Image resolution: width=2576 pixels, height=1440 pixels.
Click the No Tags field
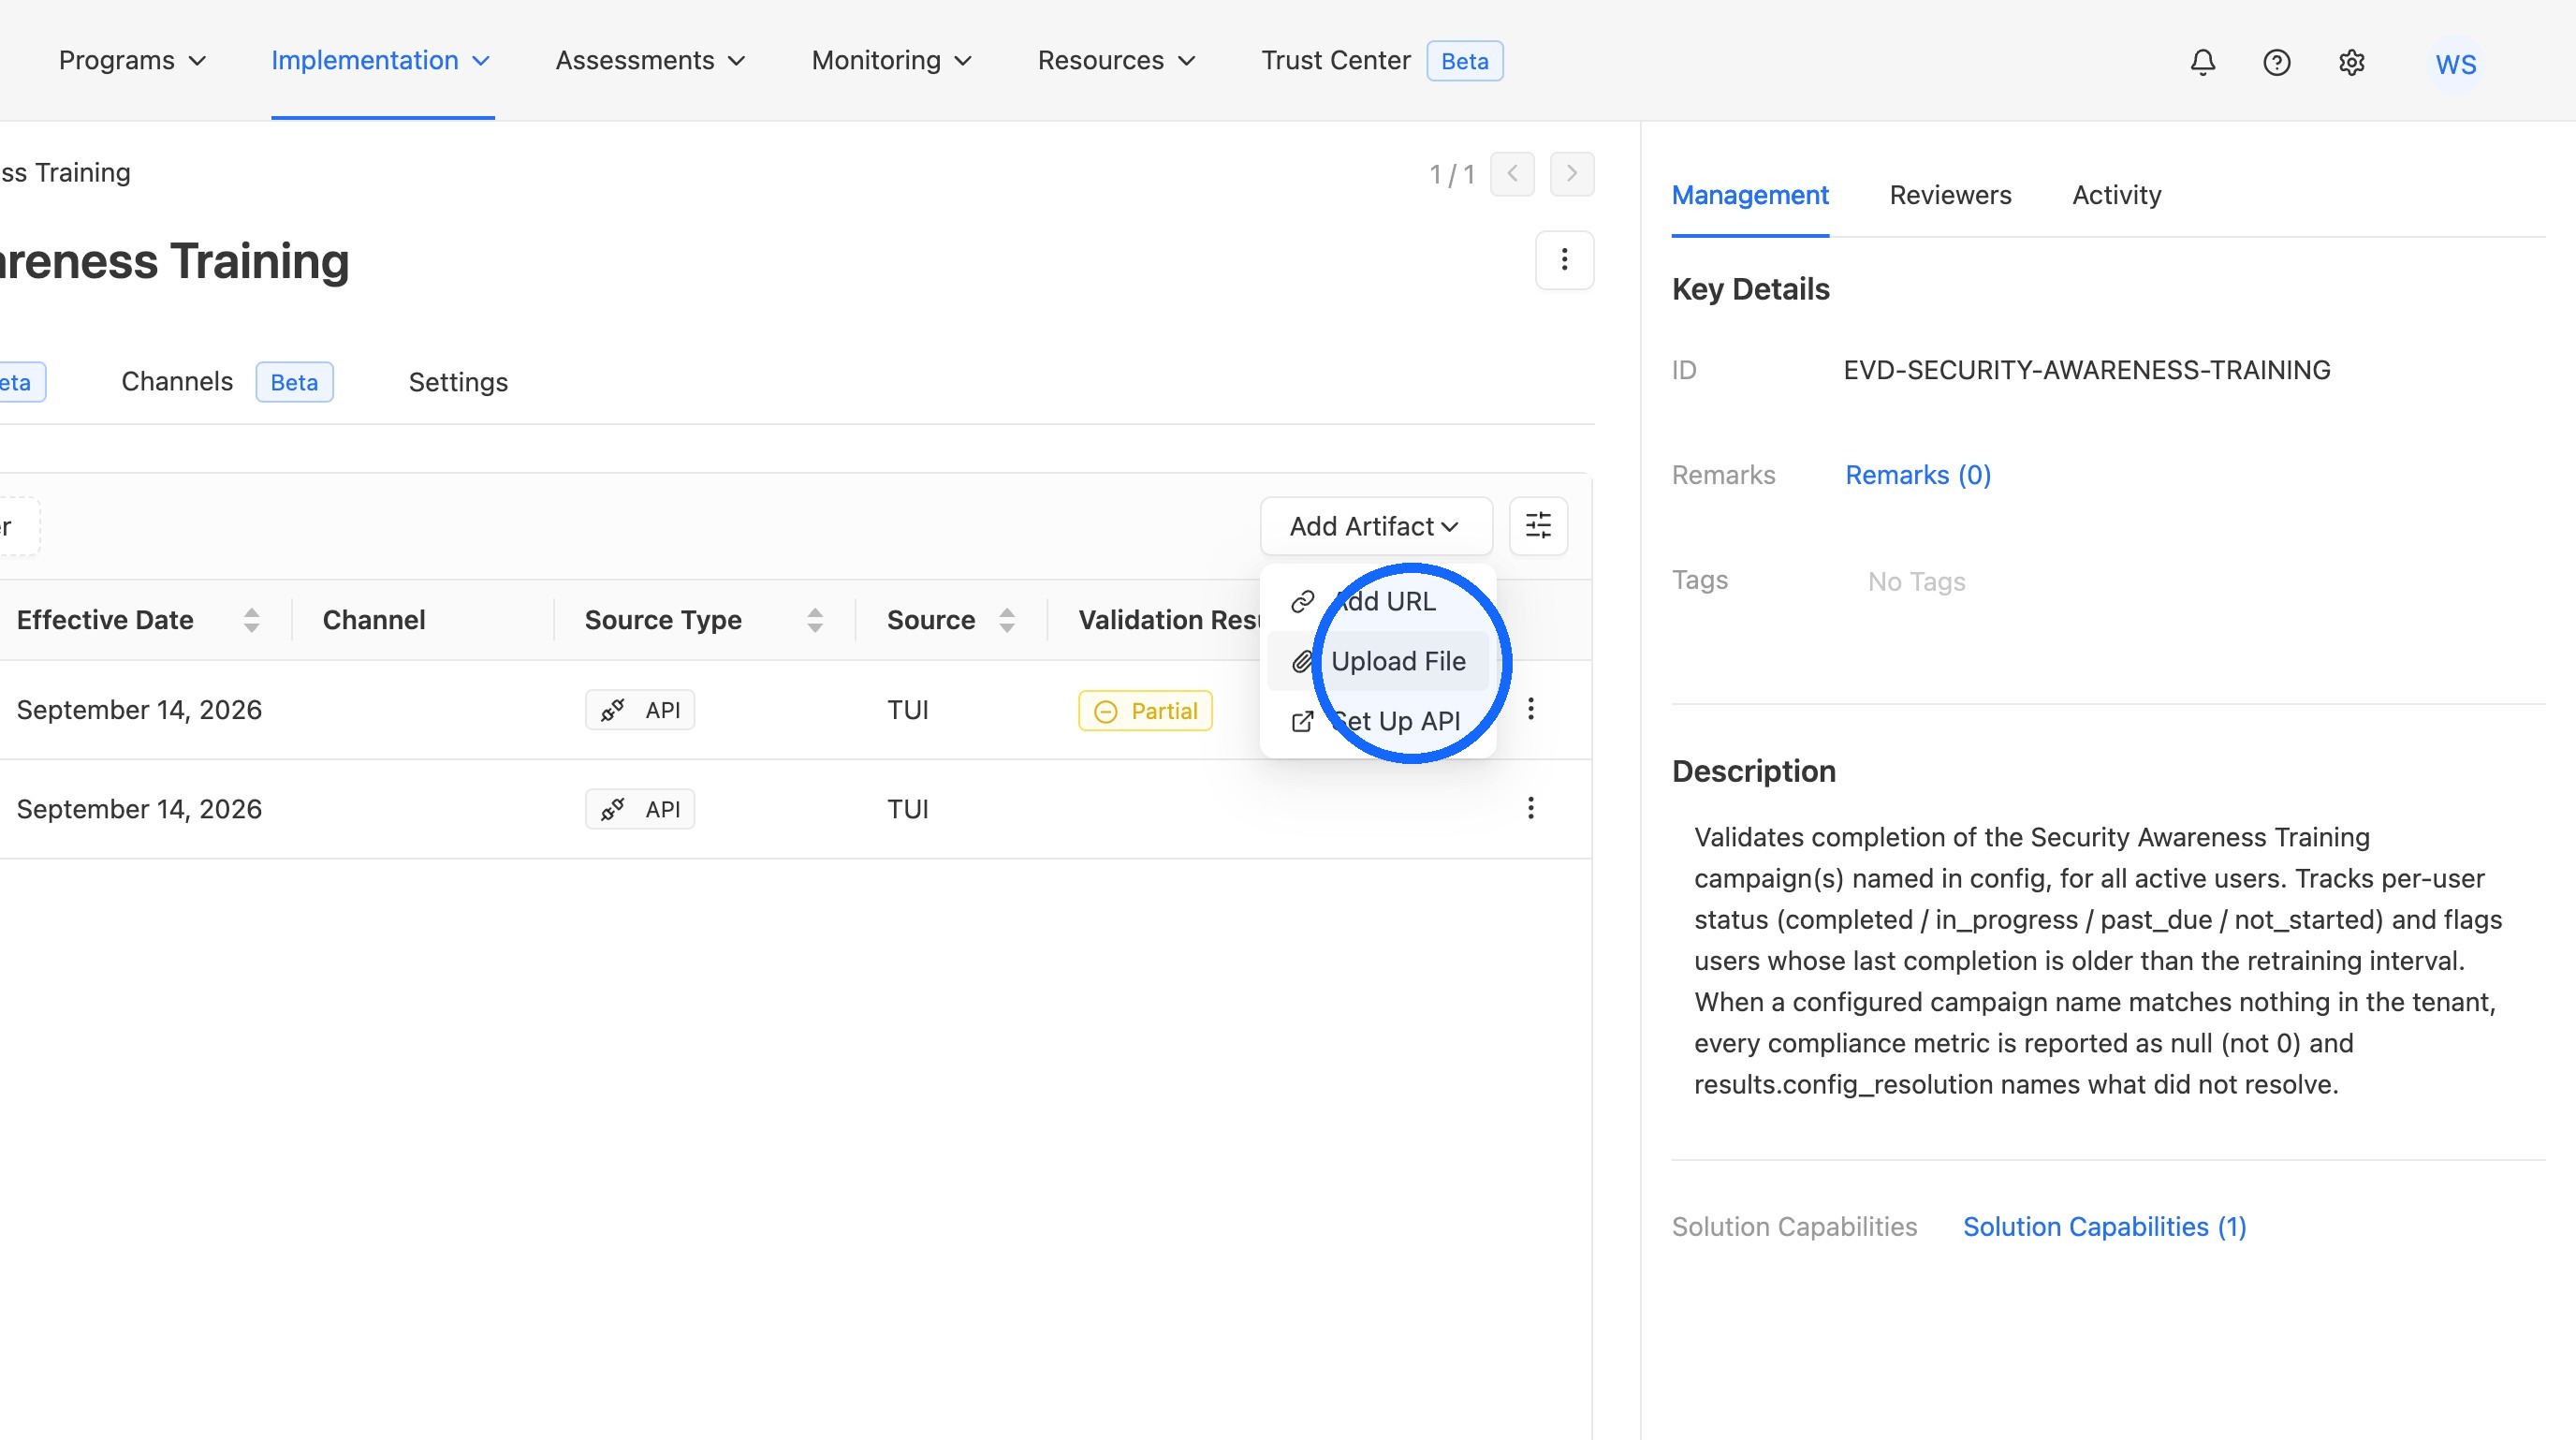coord(1916,582)
